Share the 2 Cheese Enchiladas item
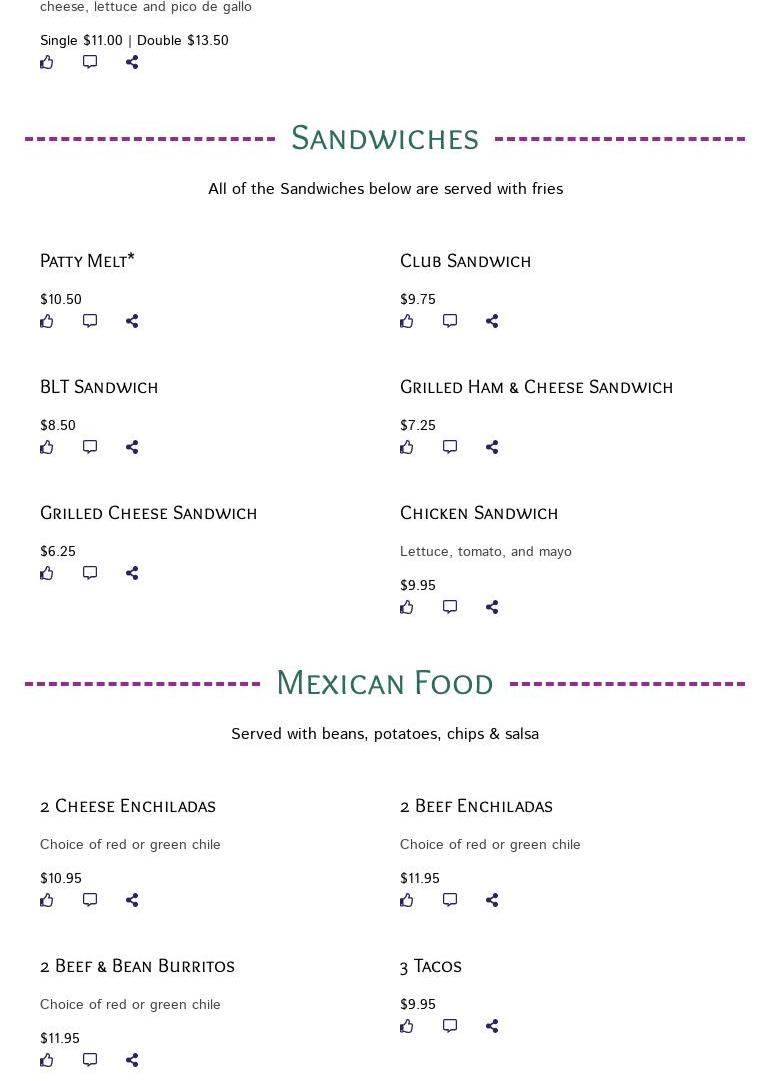770x1081 pixels. click(x=132, y=900)
